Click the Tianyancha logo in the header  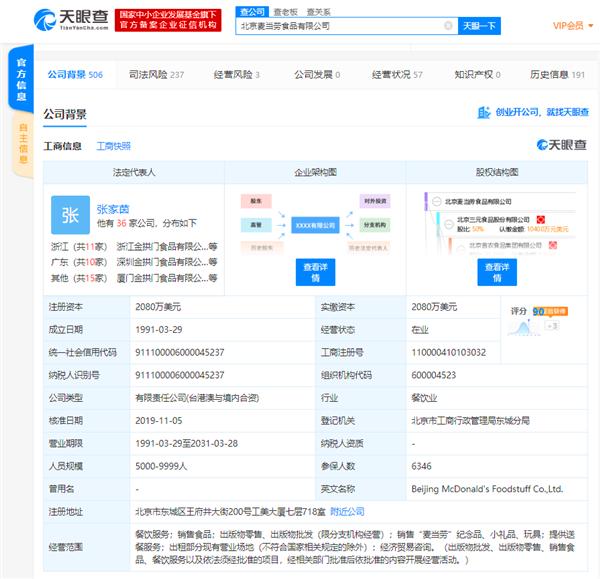[x=71, y=20]
